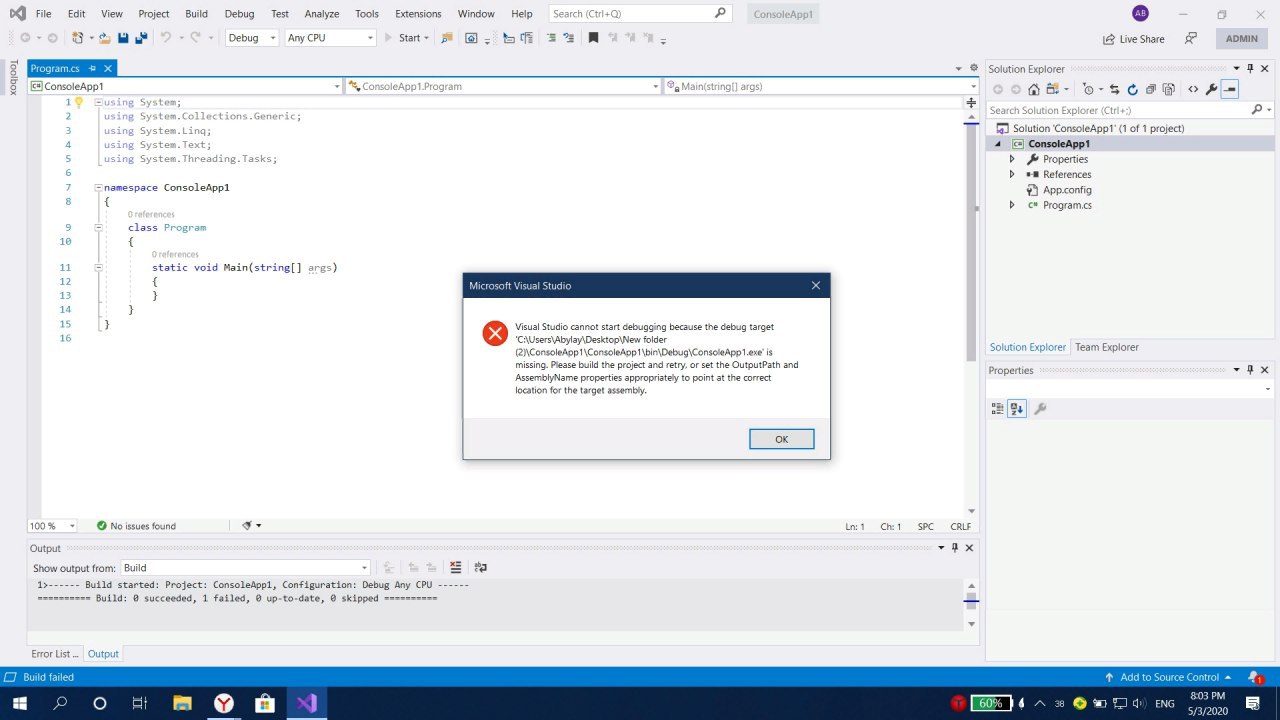1280x720 pixels.
Task: Click the Pending Changes Filter clock icon
Action: (x=1089, y=89)
